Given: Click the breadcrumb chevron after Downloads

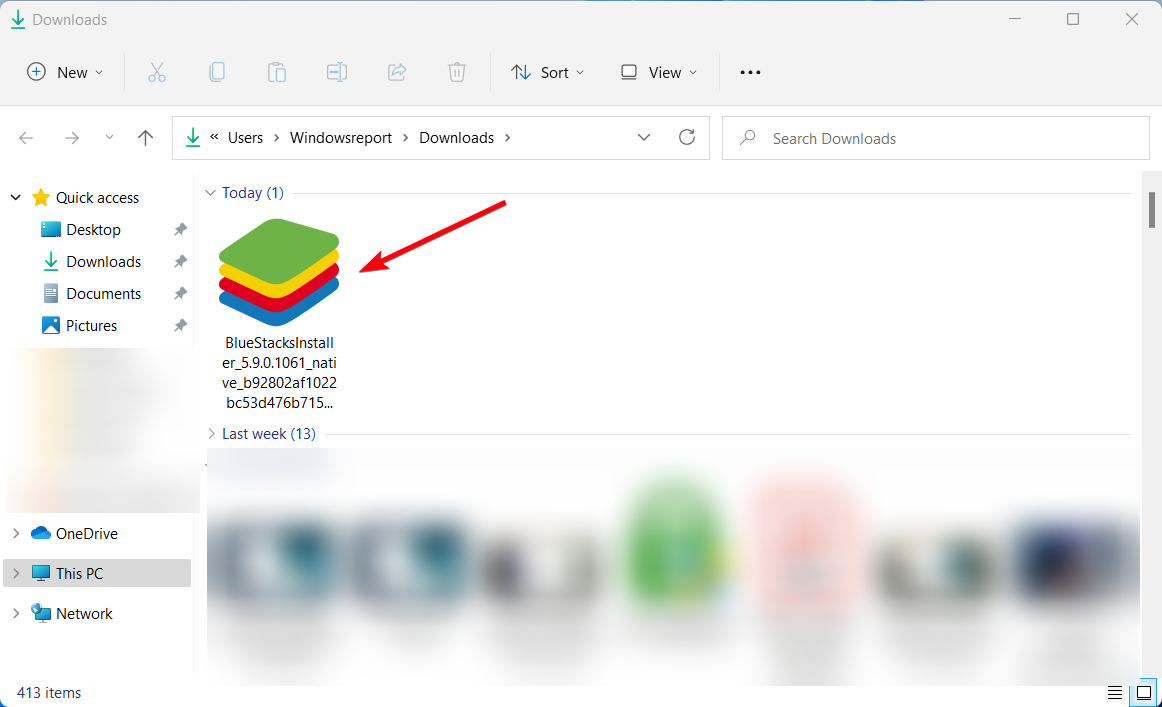Looking at the screenshot, I should click(x=508, y=138).
